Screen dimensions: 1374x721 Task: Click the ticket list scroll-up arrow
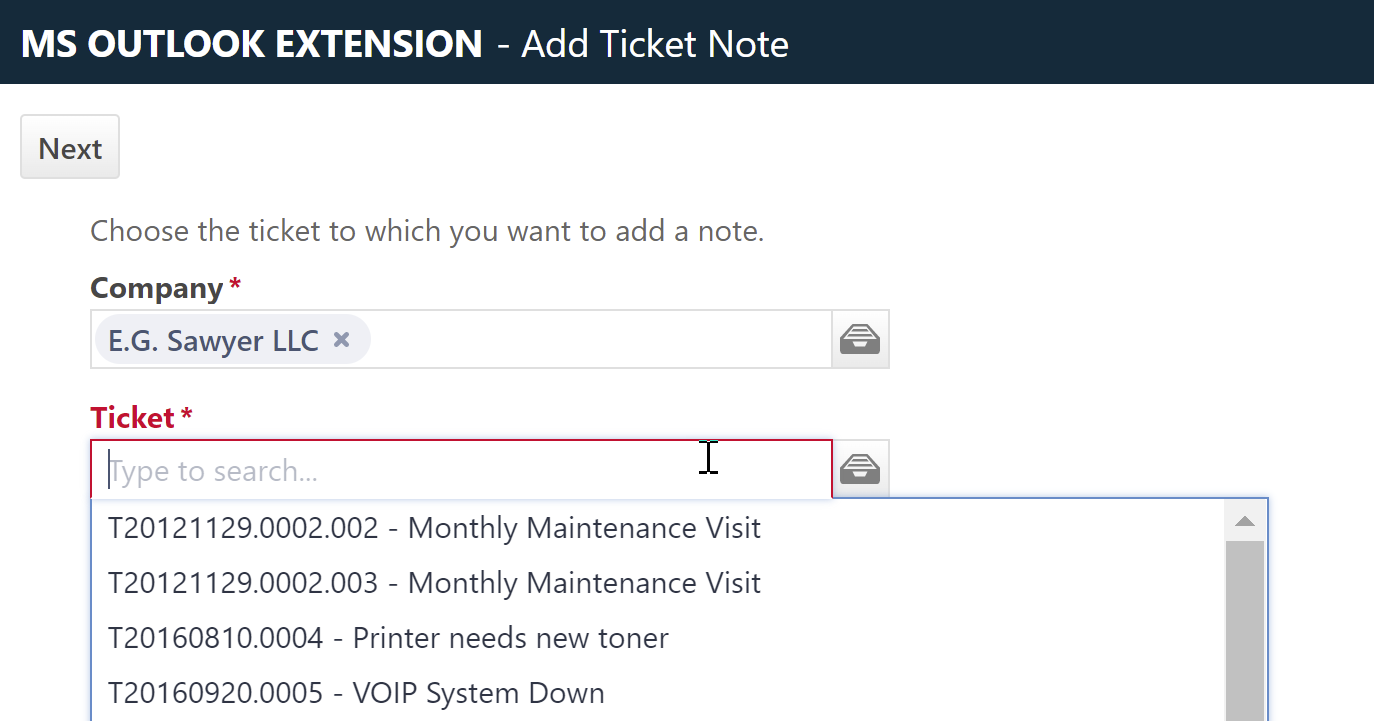[x=1245, y=521]
